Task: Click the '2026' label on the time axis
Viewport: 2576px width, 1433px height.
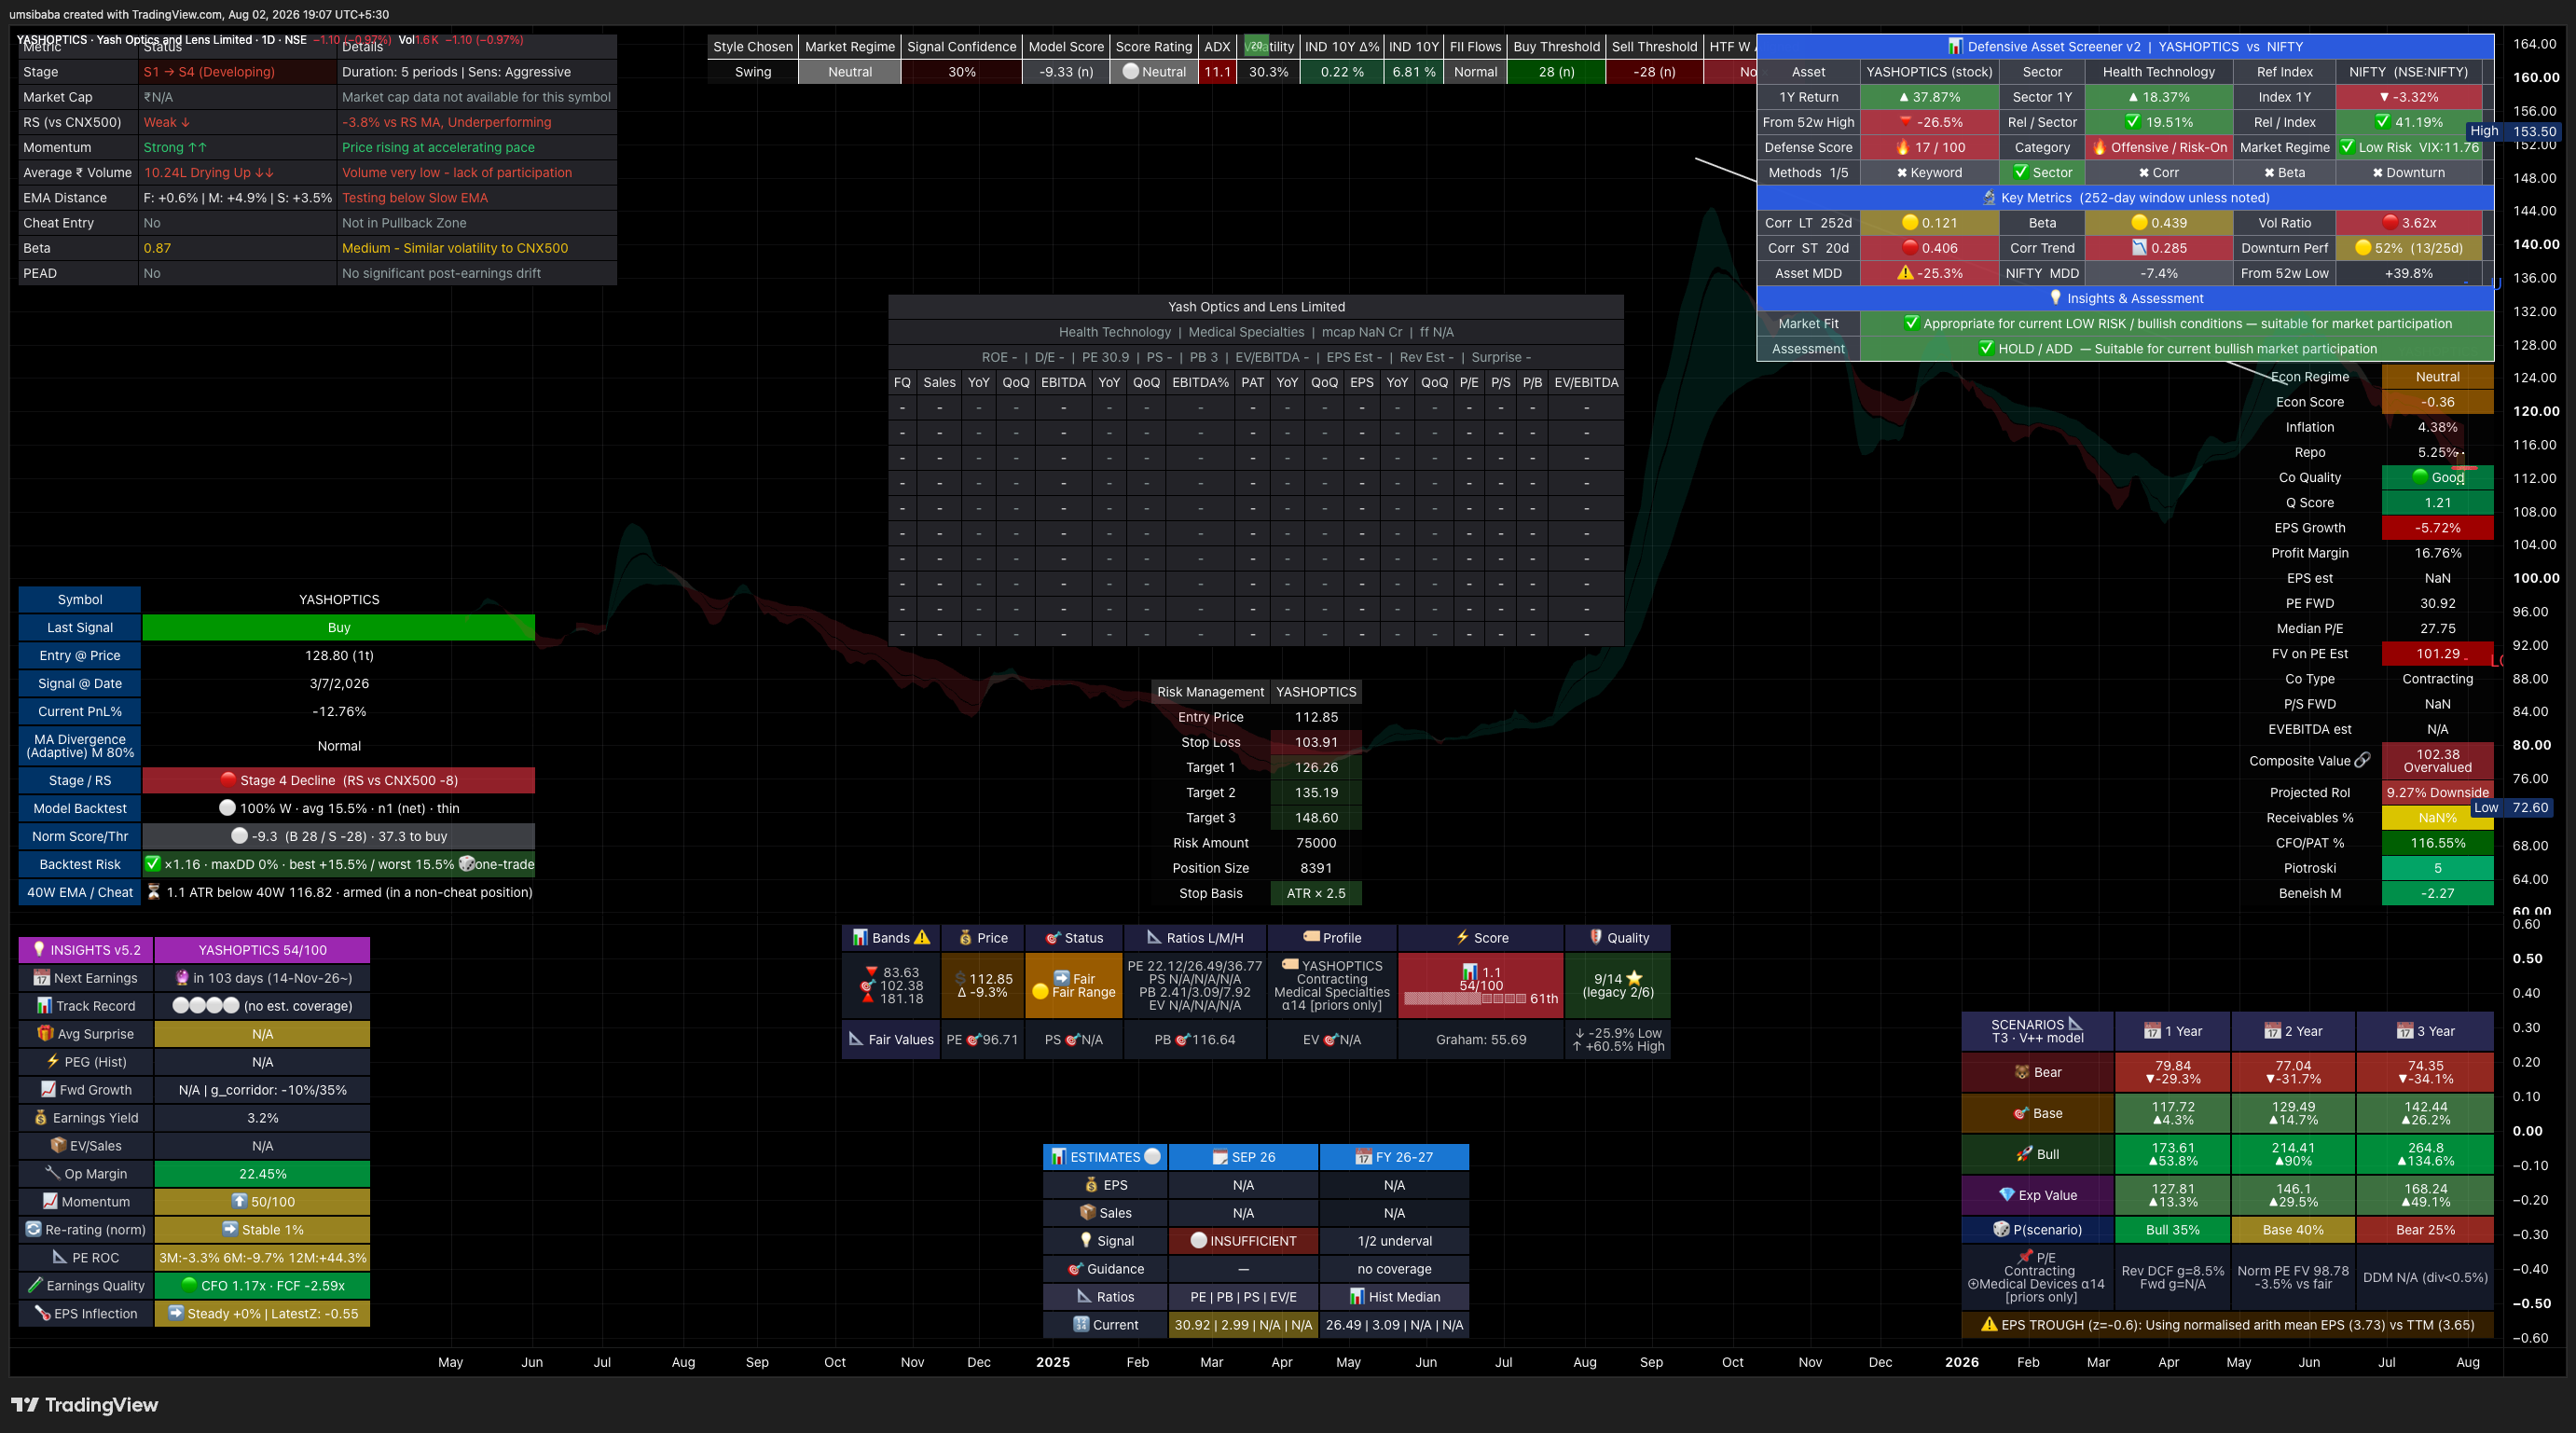Action: point(1961,1362)
